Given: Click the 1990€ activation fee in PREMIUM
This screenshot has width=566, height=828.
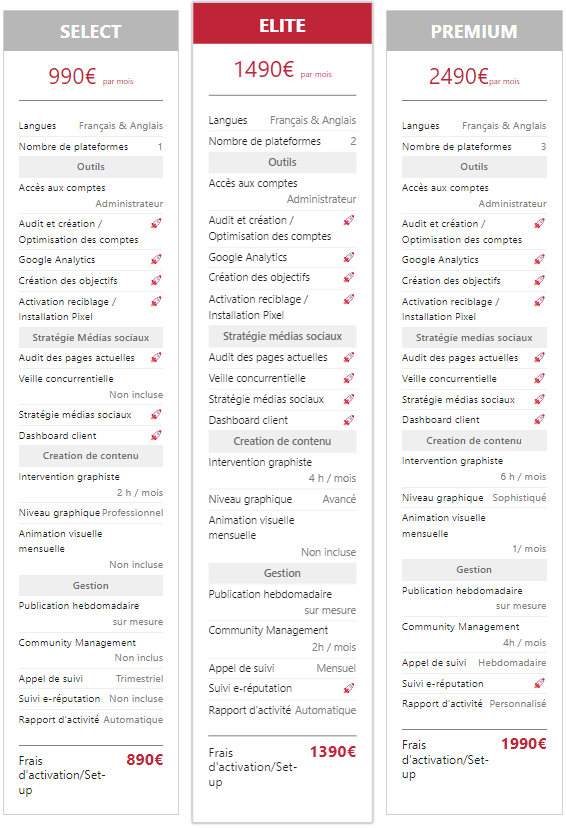Looking at the screenshot, I should point(524,744).
